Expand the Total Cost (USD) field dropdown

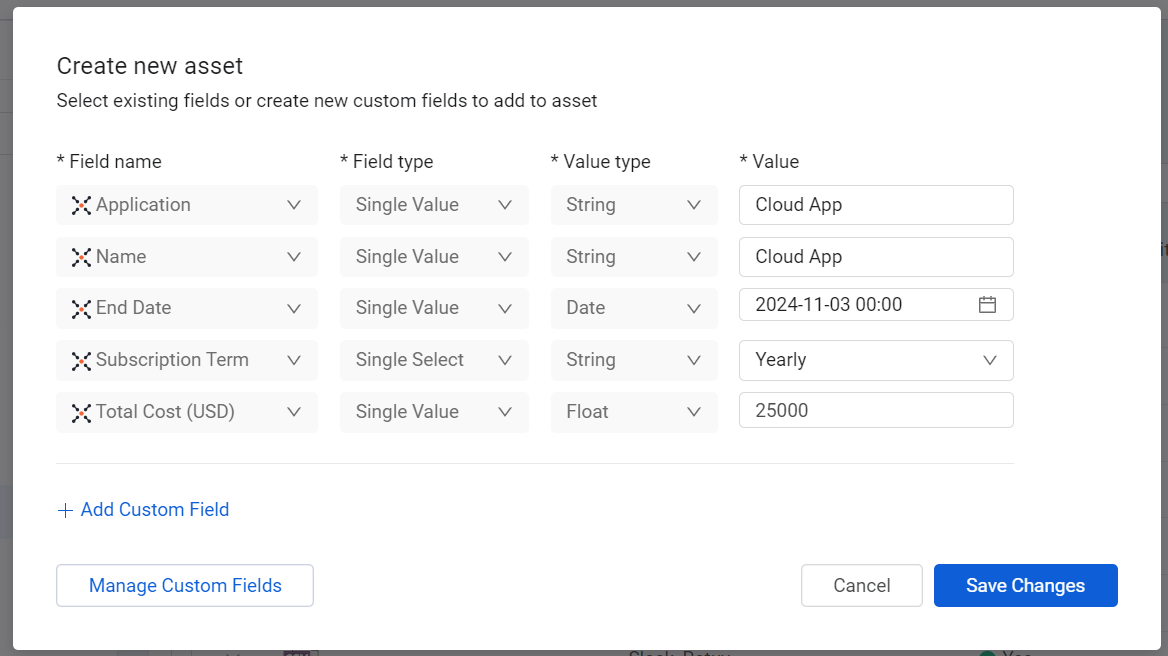tap(294, 412)
